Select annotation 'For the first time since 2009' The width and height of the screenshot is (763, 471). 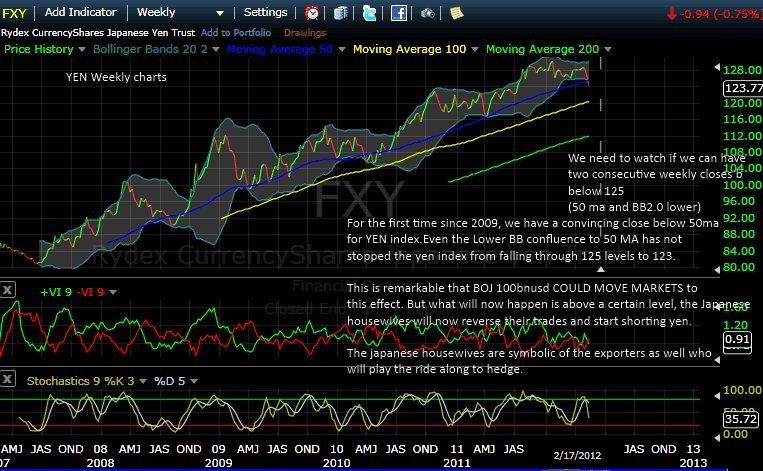pos(532,239)
